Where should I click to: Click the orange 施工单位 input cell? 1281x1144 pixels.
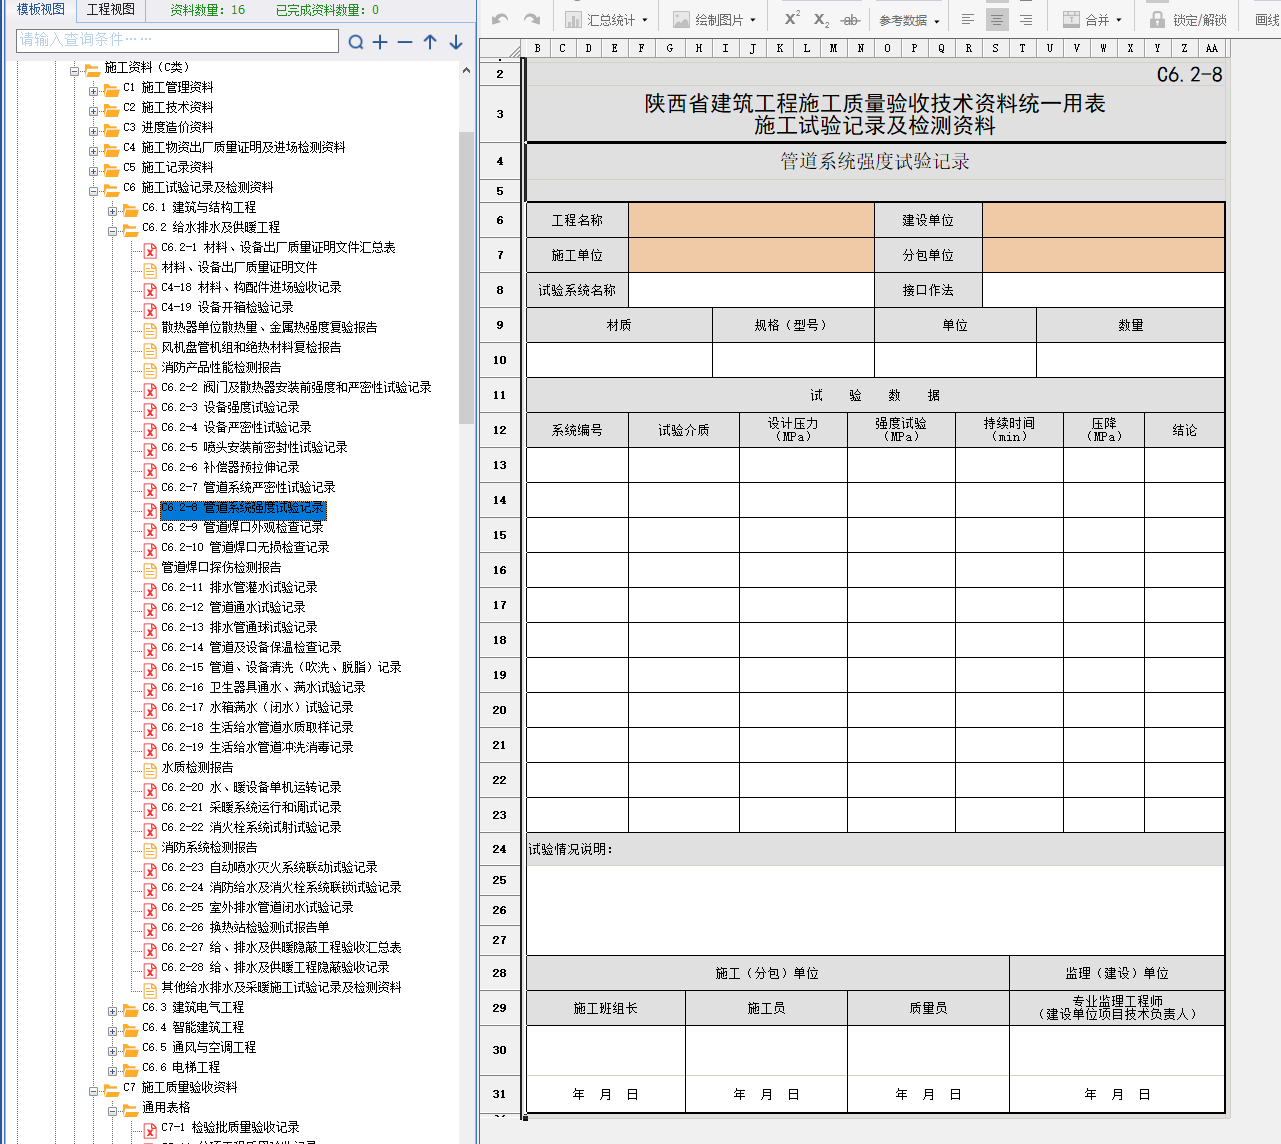pyautogui.click(x=751, y=255)
